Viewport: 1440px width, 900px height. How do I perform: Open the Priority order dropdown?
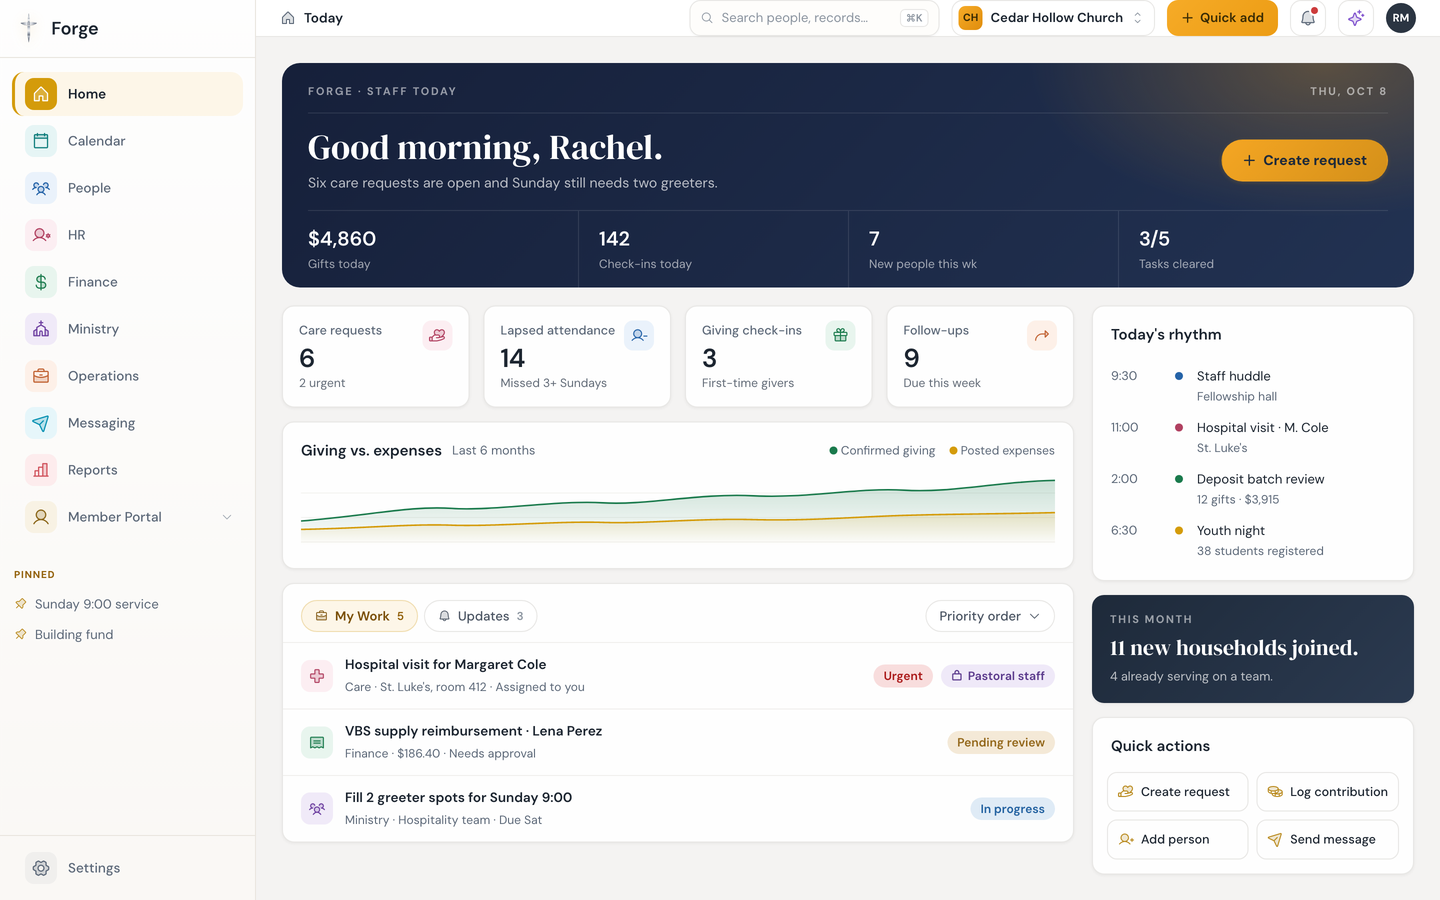[x=990, y=616]
